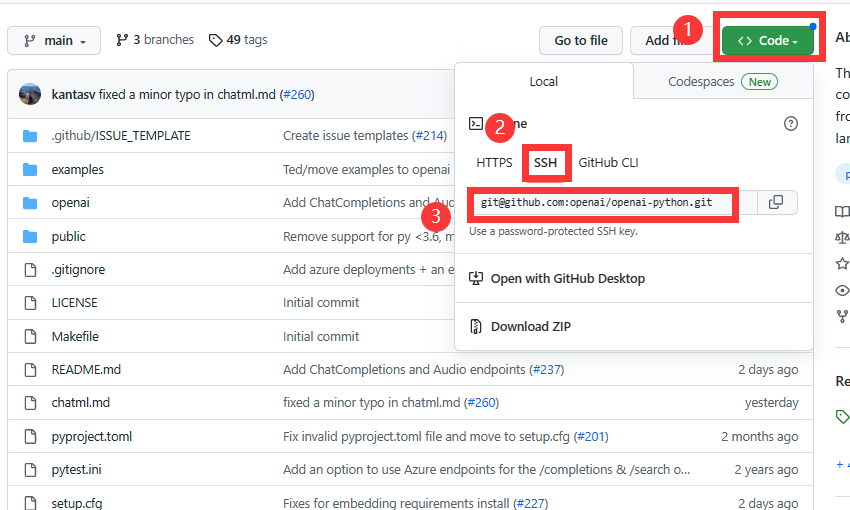Image resolution: width=850 pixels, height=510 pixels.
Task: Click the Go to file button
Action: 581,41
